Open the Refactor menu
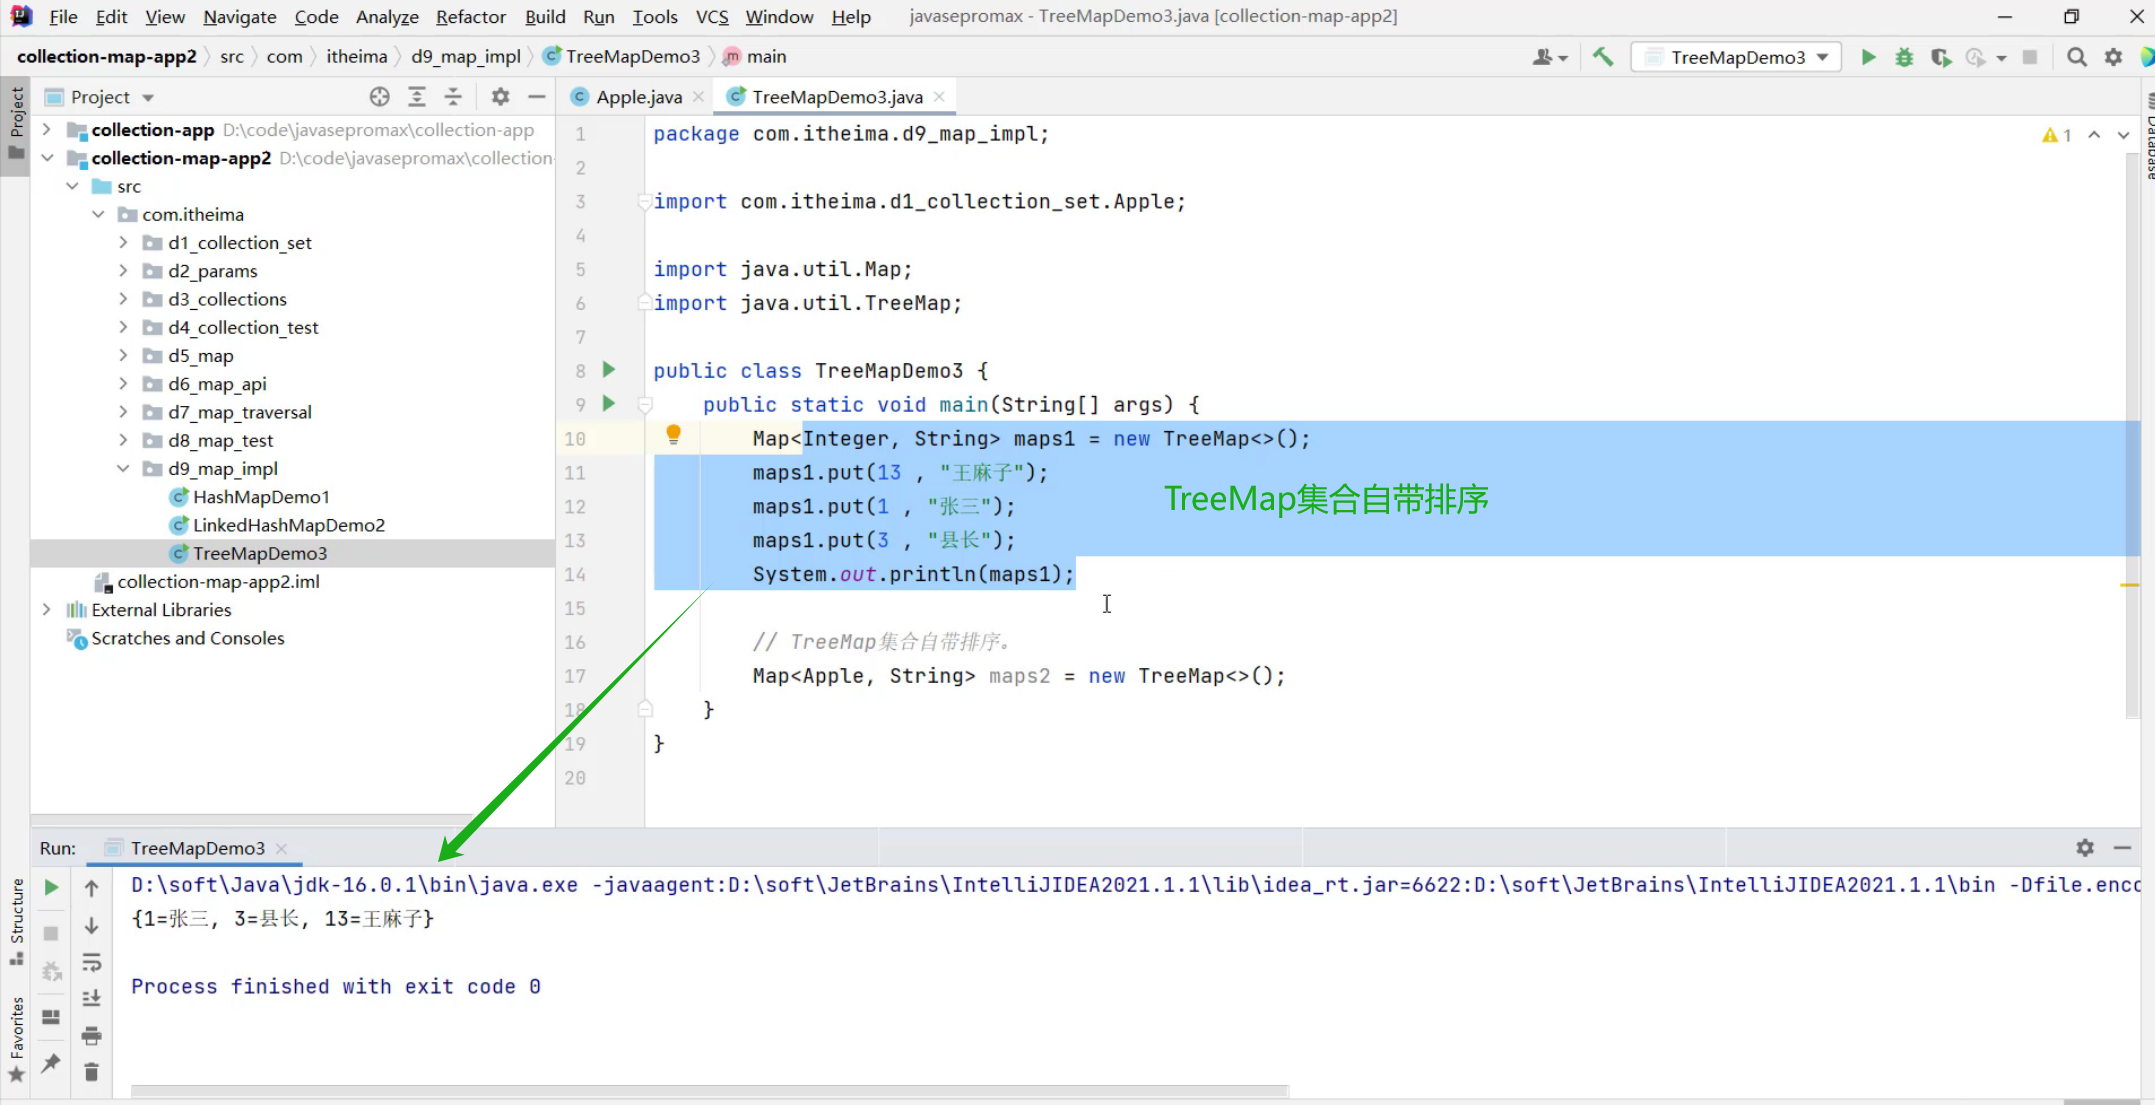The image size is (2155, 1105). (x=470, y=17)
